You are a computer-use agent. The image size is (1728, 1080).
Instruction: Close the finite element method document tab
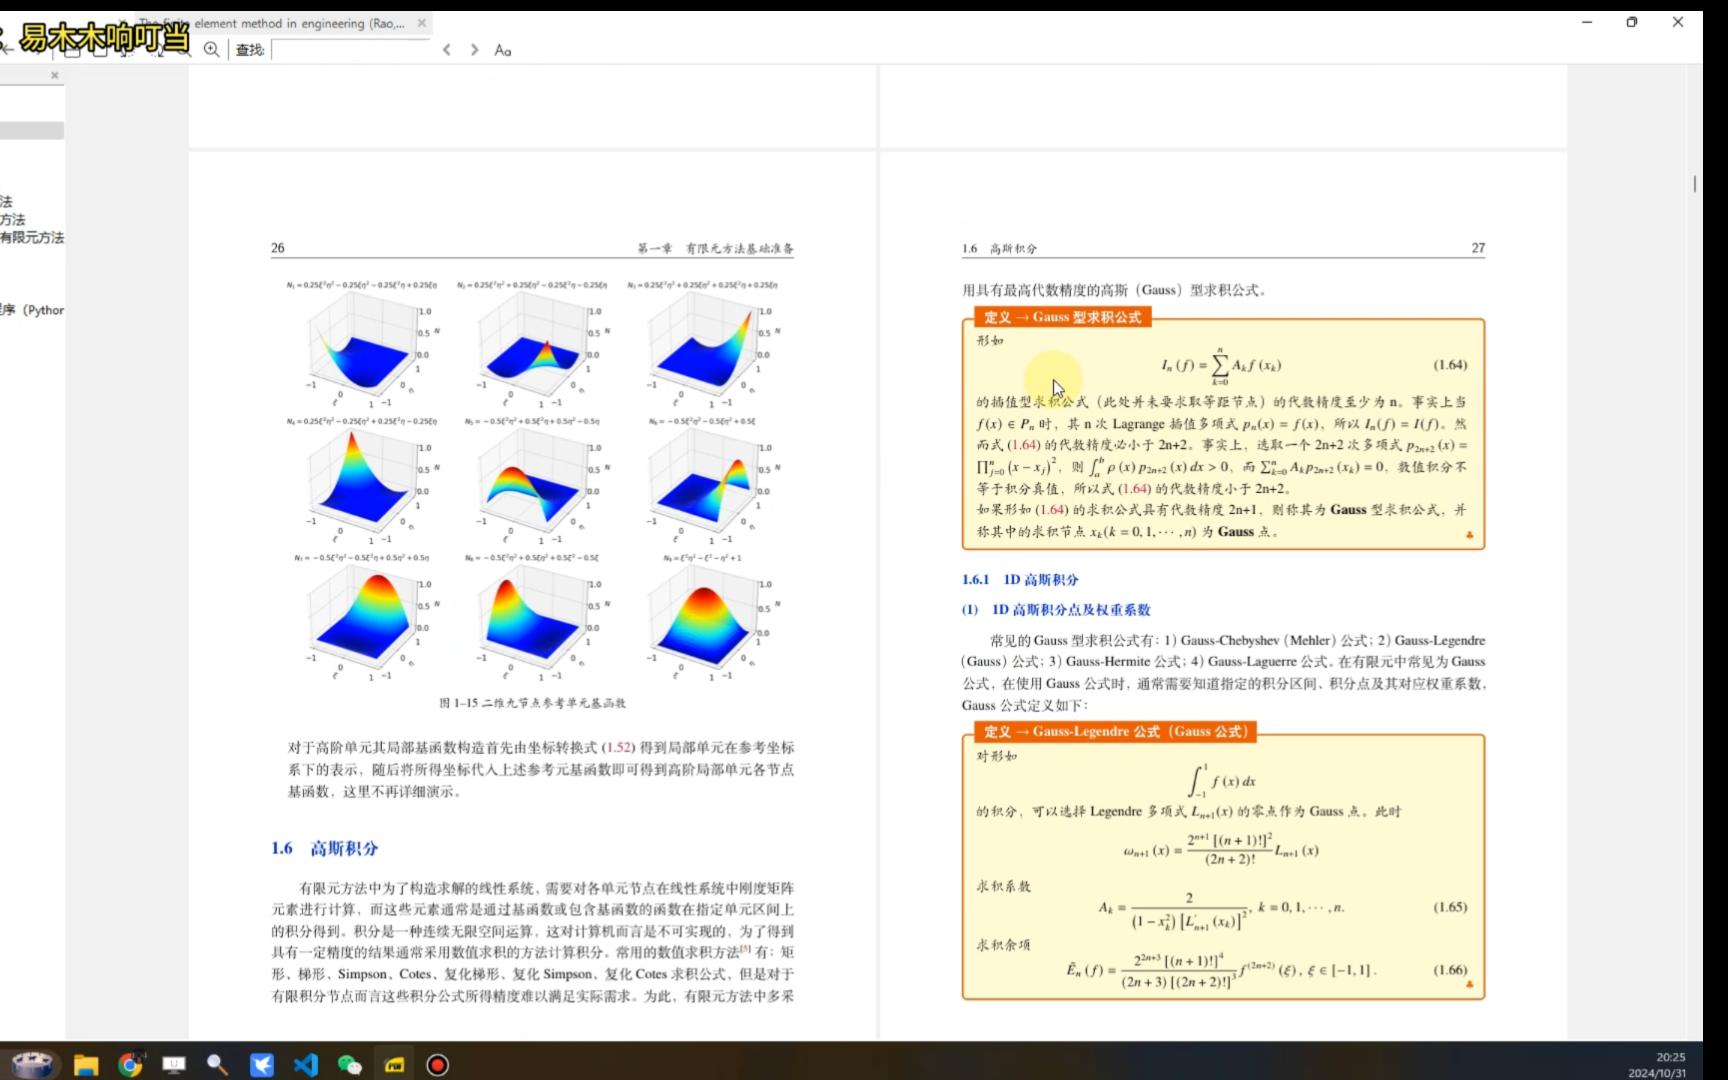point(421,22)
